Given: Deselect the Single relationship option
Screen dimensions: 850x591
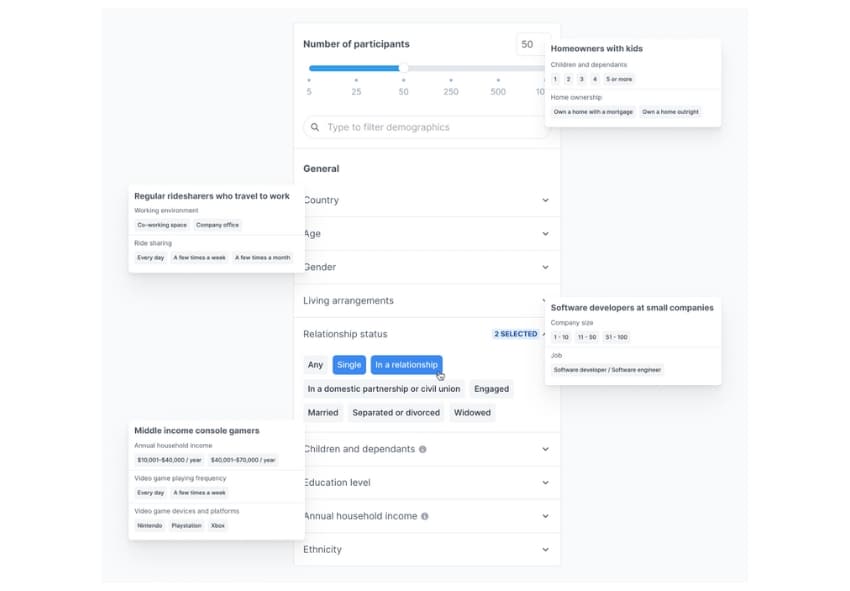Looking at the screenshot, I should [x=349, y=365].
